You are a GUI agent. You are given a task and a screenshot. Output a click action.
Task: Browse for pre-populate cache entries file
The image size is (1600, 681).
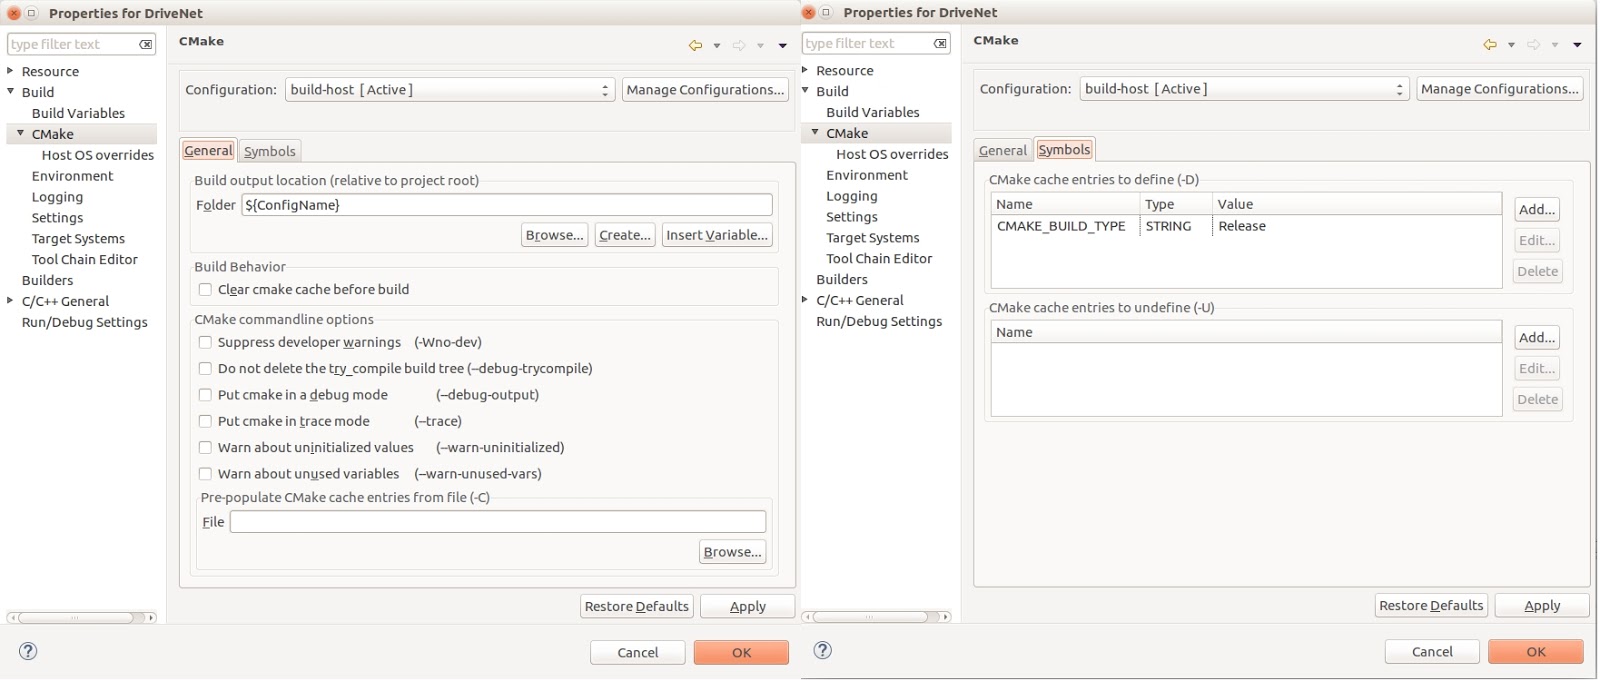pos(733,552)
